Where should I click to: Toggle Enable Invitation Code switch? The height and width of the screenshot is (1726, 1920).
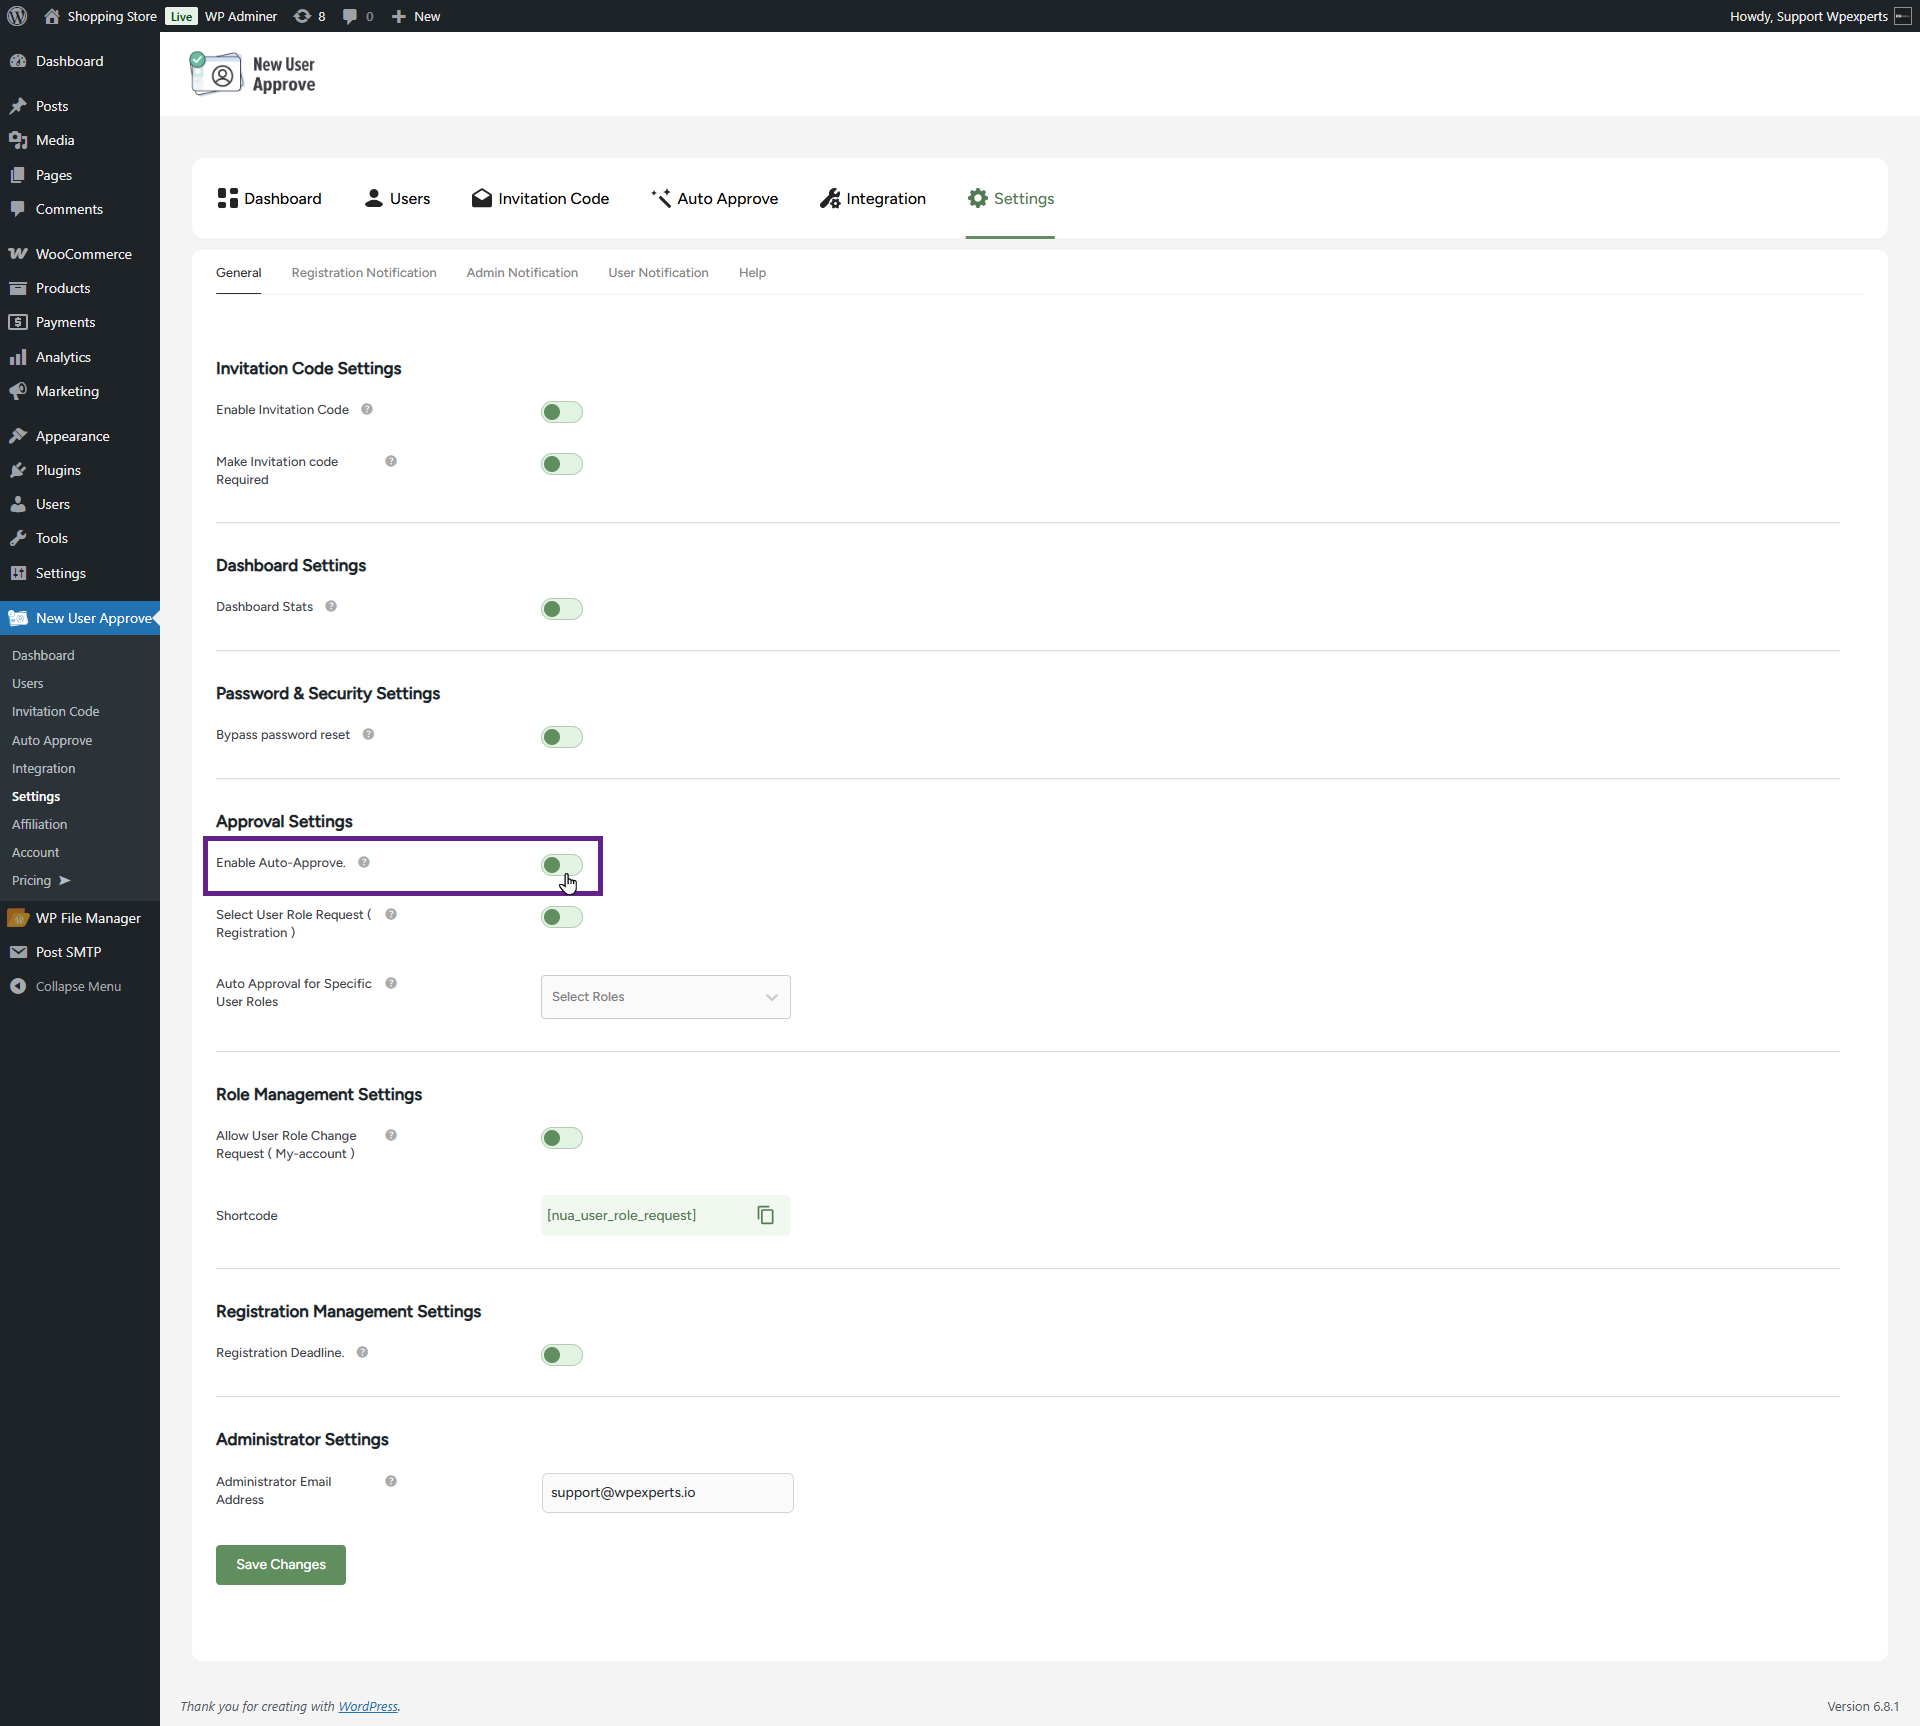[562, 412]
